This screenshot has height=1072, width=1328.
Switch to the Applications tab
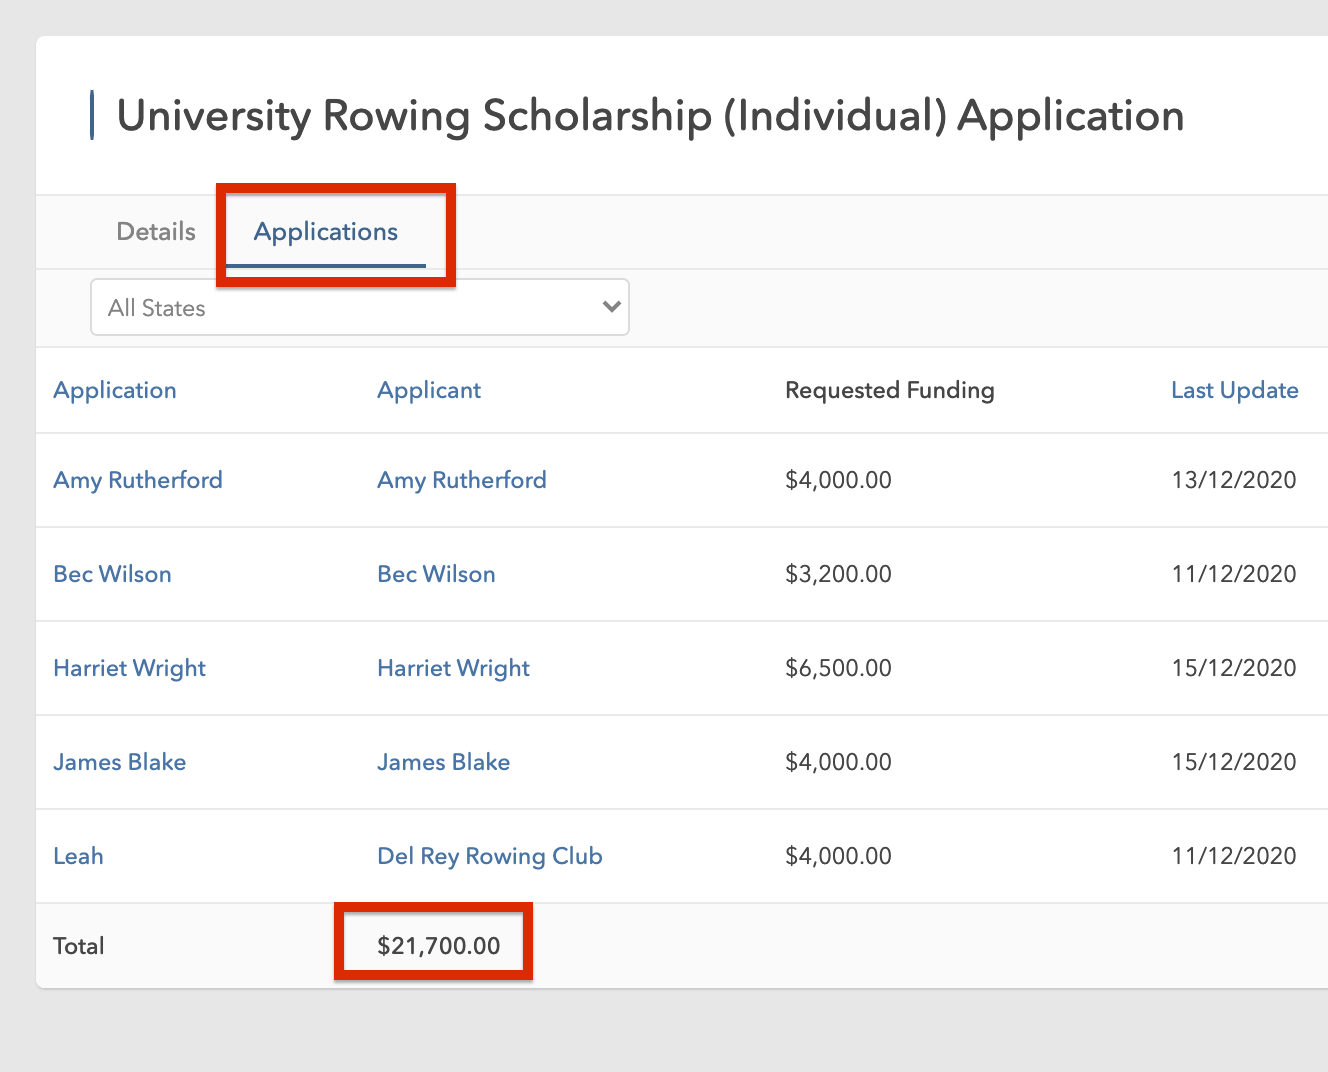pyautogui.click(x=326, y=231)
